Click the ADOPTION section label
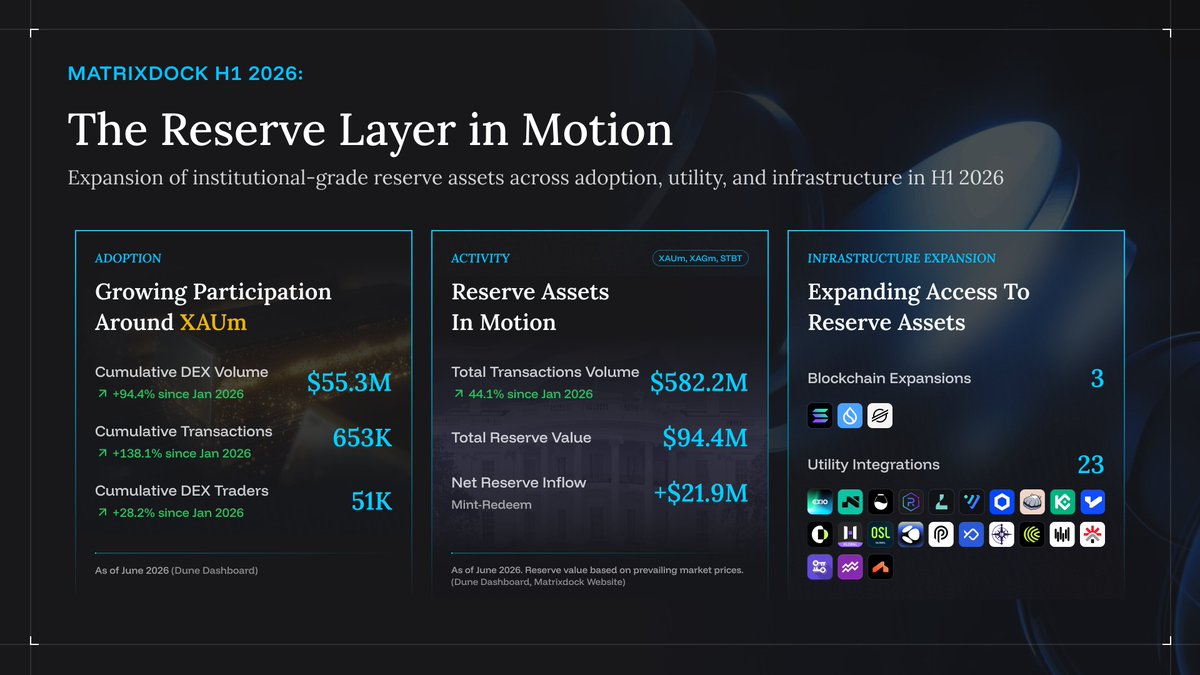 coord(128,258)
